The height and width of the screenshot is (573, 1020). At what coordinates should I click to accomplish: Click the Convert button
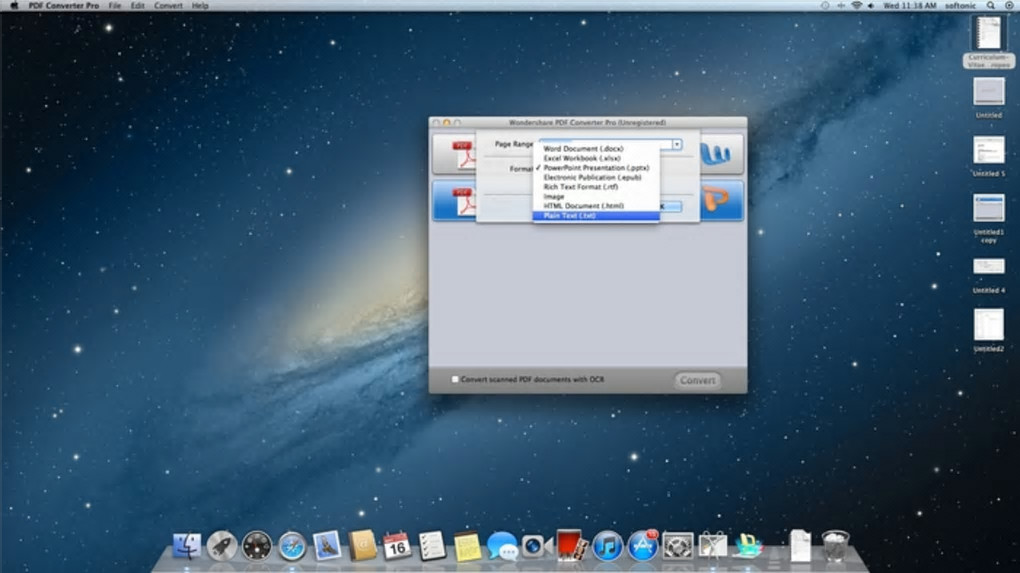tap(697, 380)
